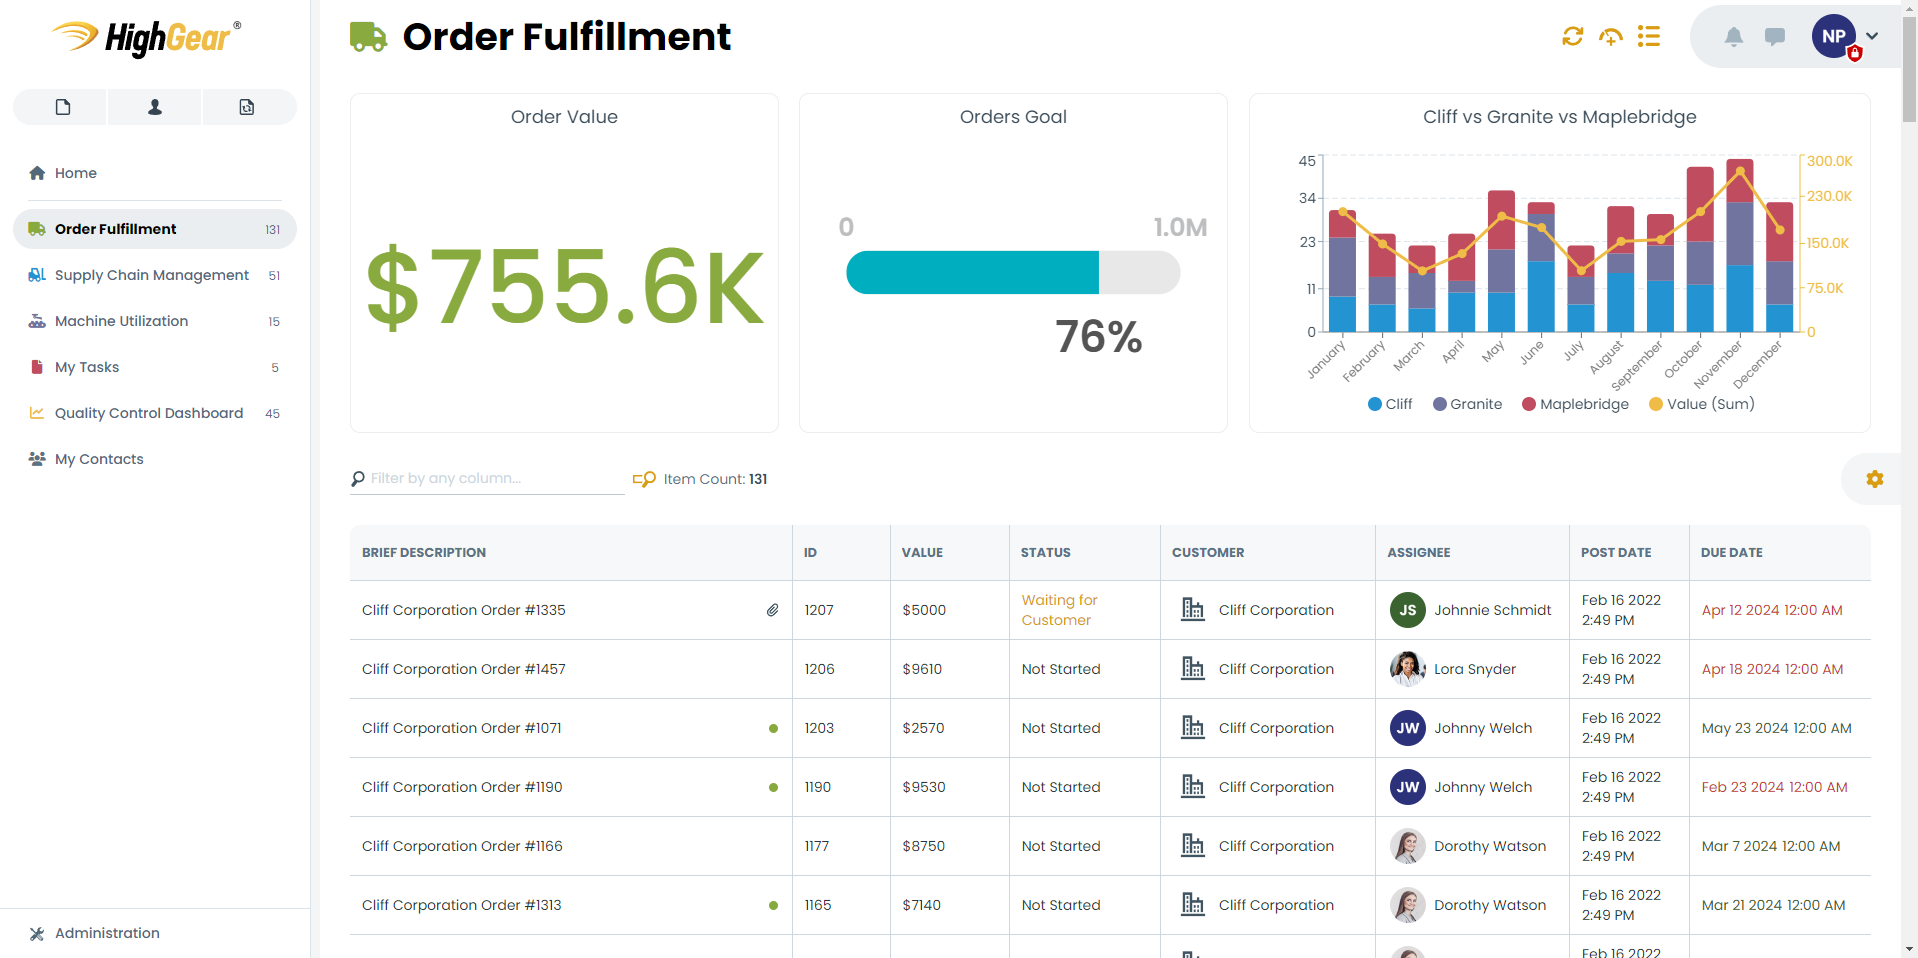
Task: Open Cliff Corporation Order #1071
Action: [461, 728]
